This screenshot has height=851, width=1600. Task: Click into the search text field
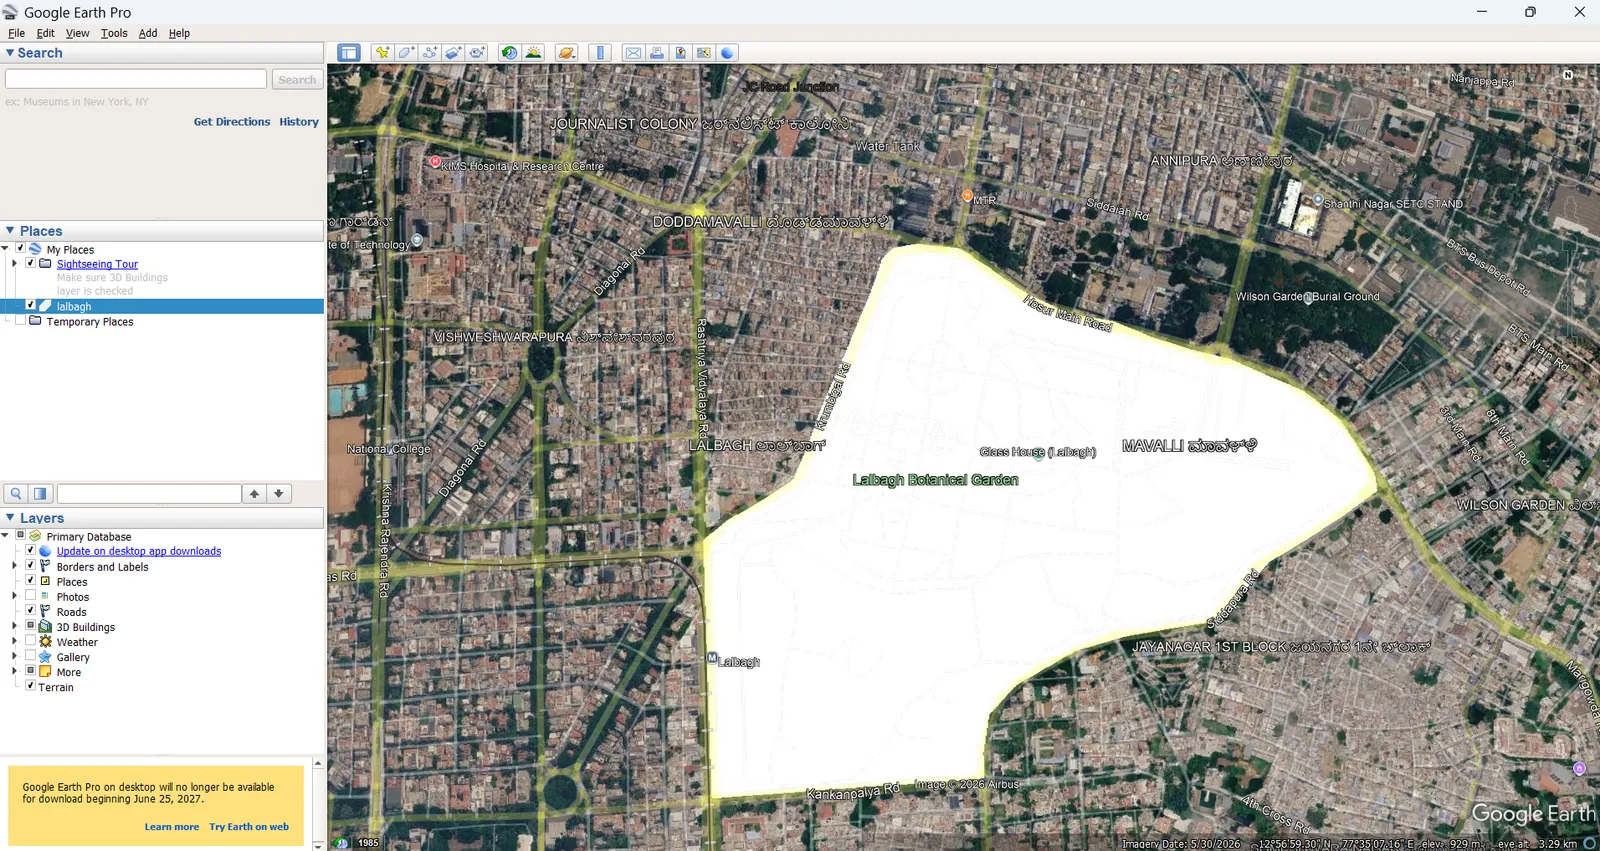pos(136,79)
